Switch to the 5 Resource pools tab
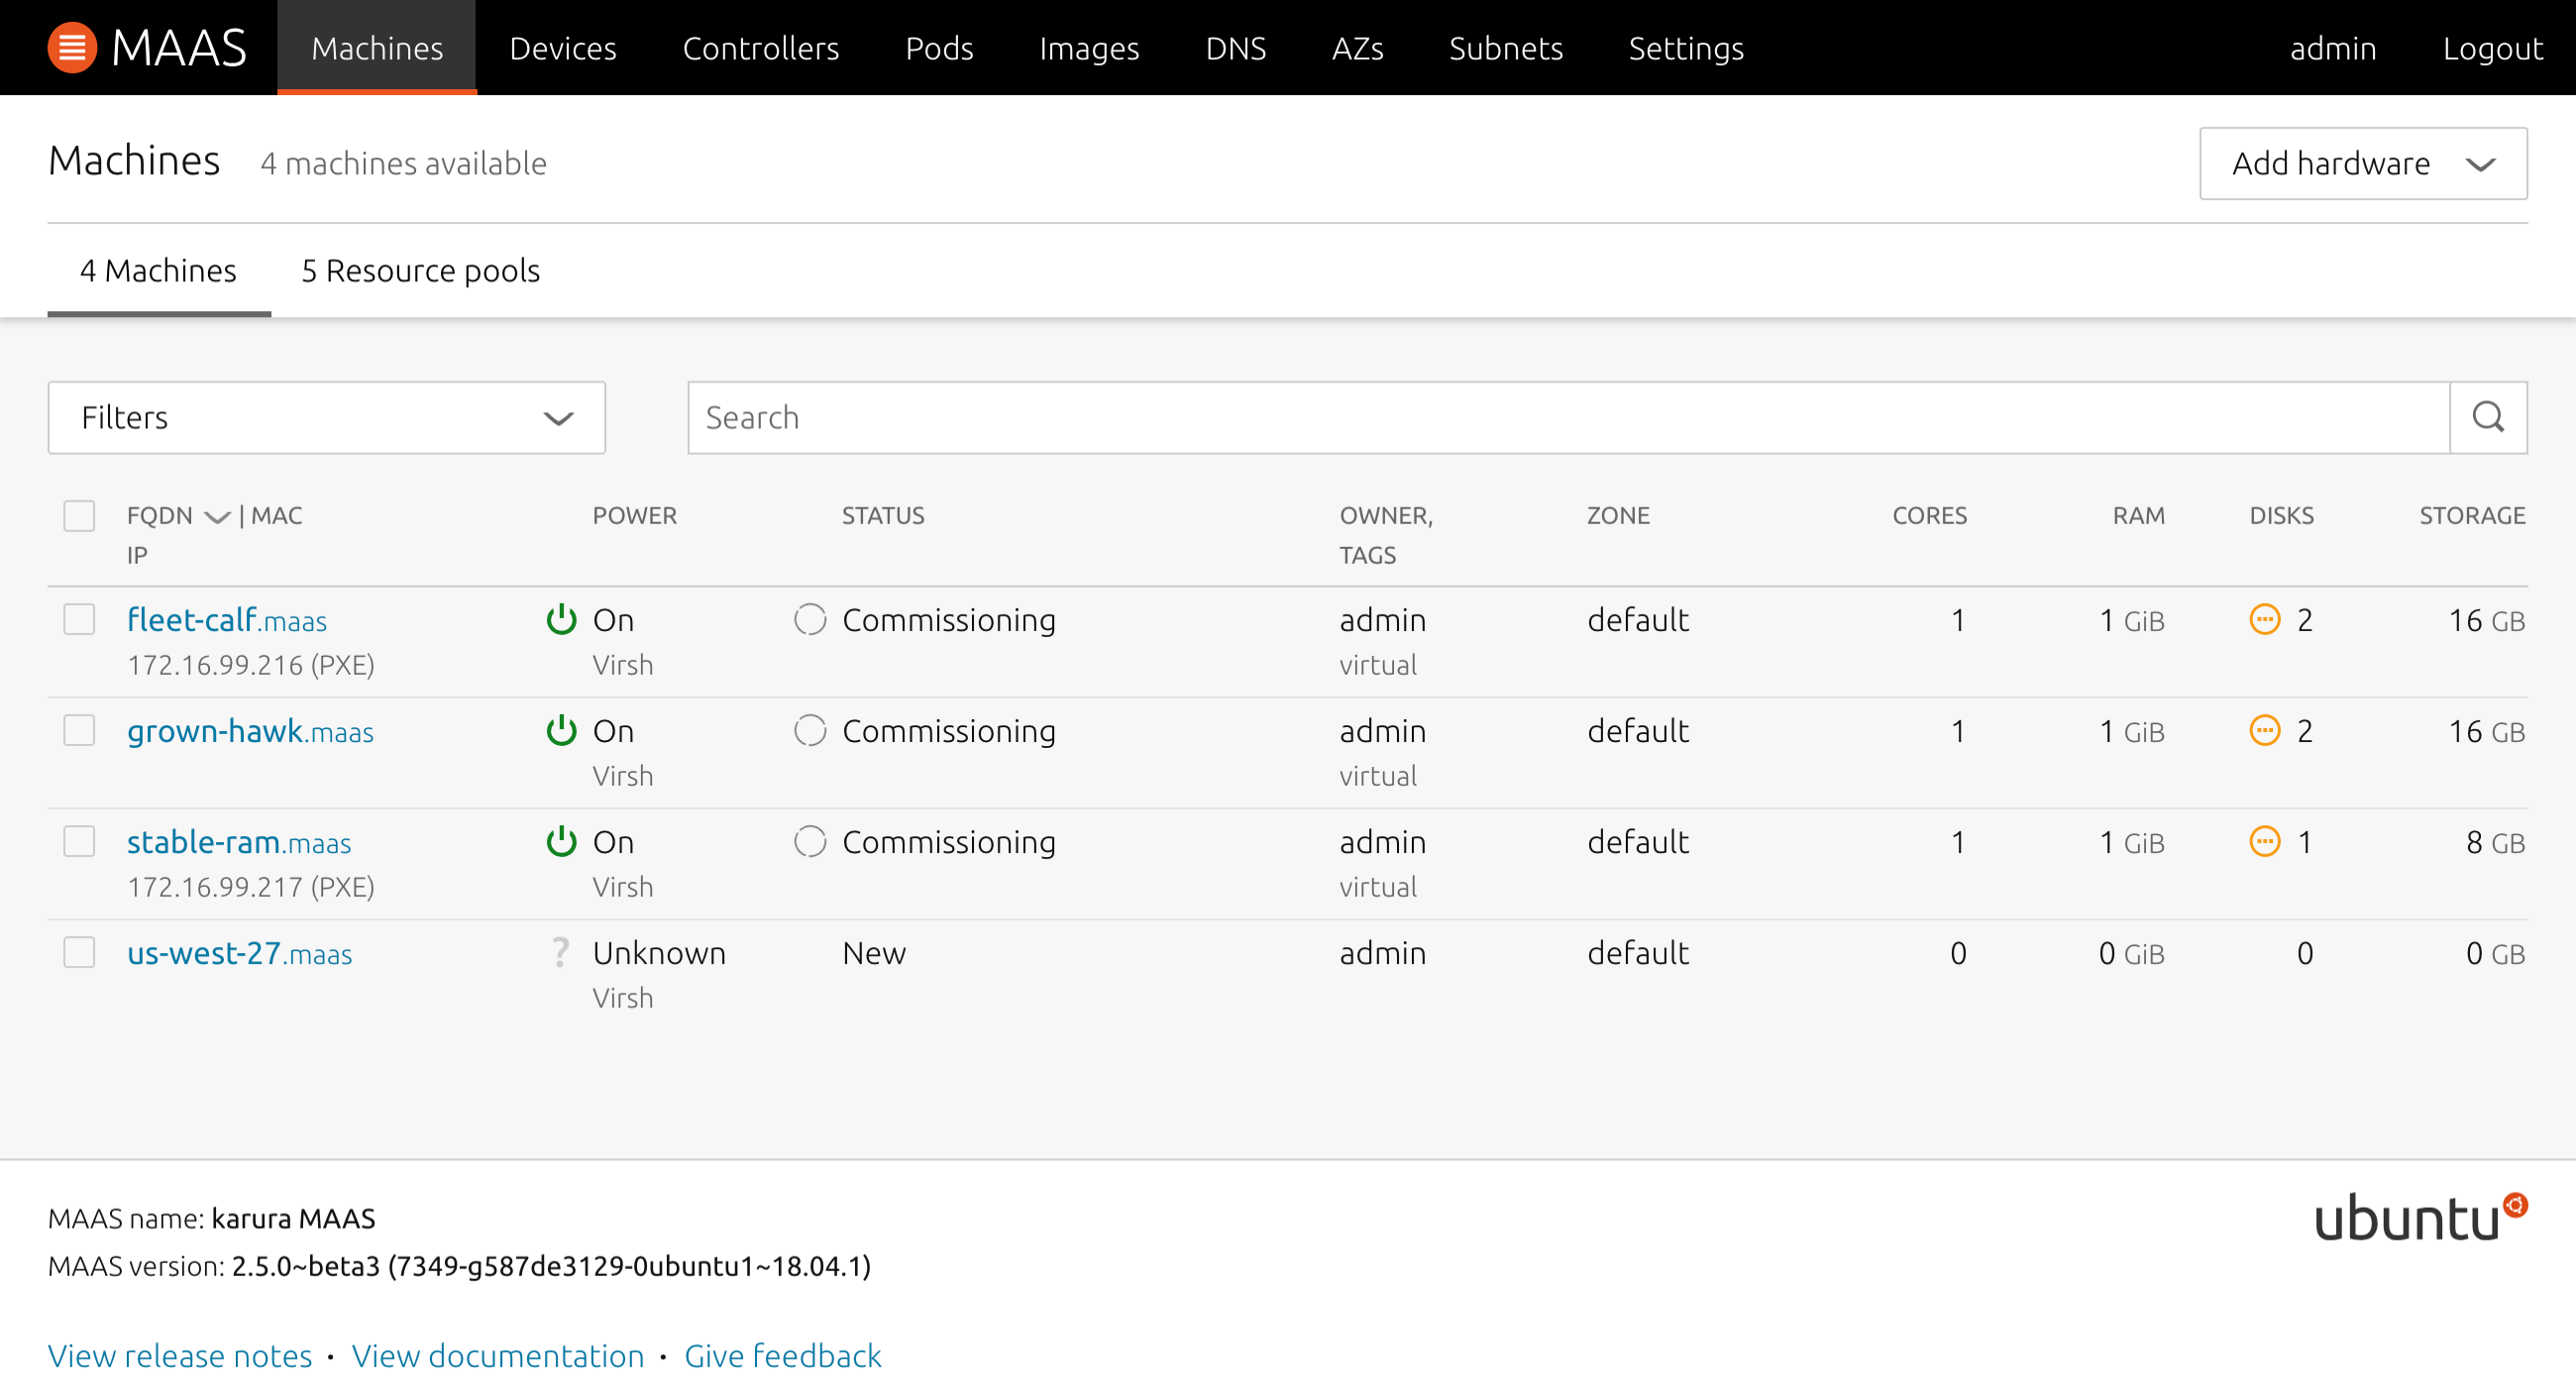The height and width of the screenshot is (1387, 2576). [x=420, y=270]
